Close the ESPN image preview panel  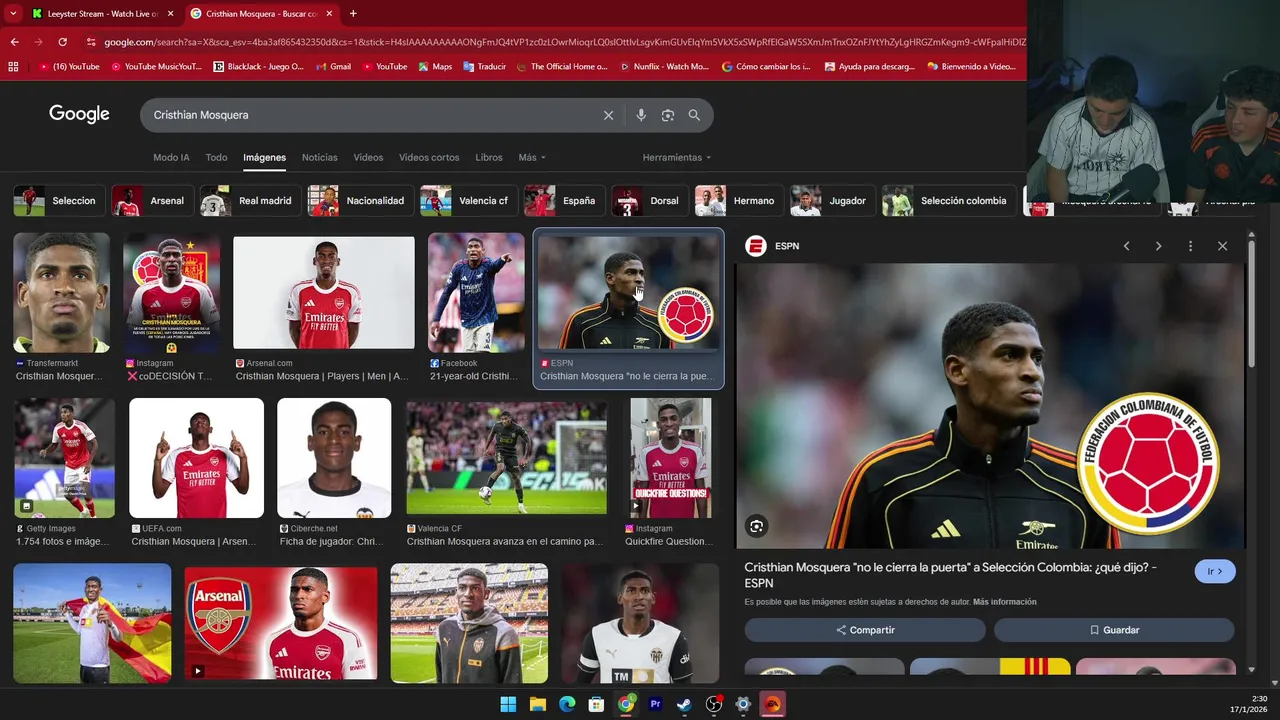(x=1222, y=246)
